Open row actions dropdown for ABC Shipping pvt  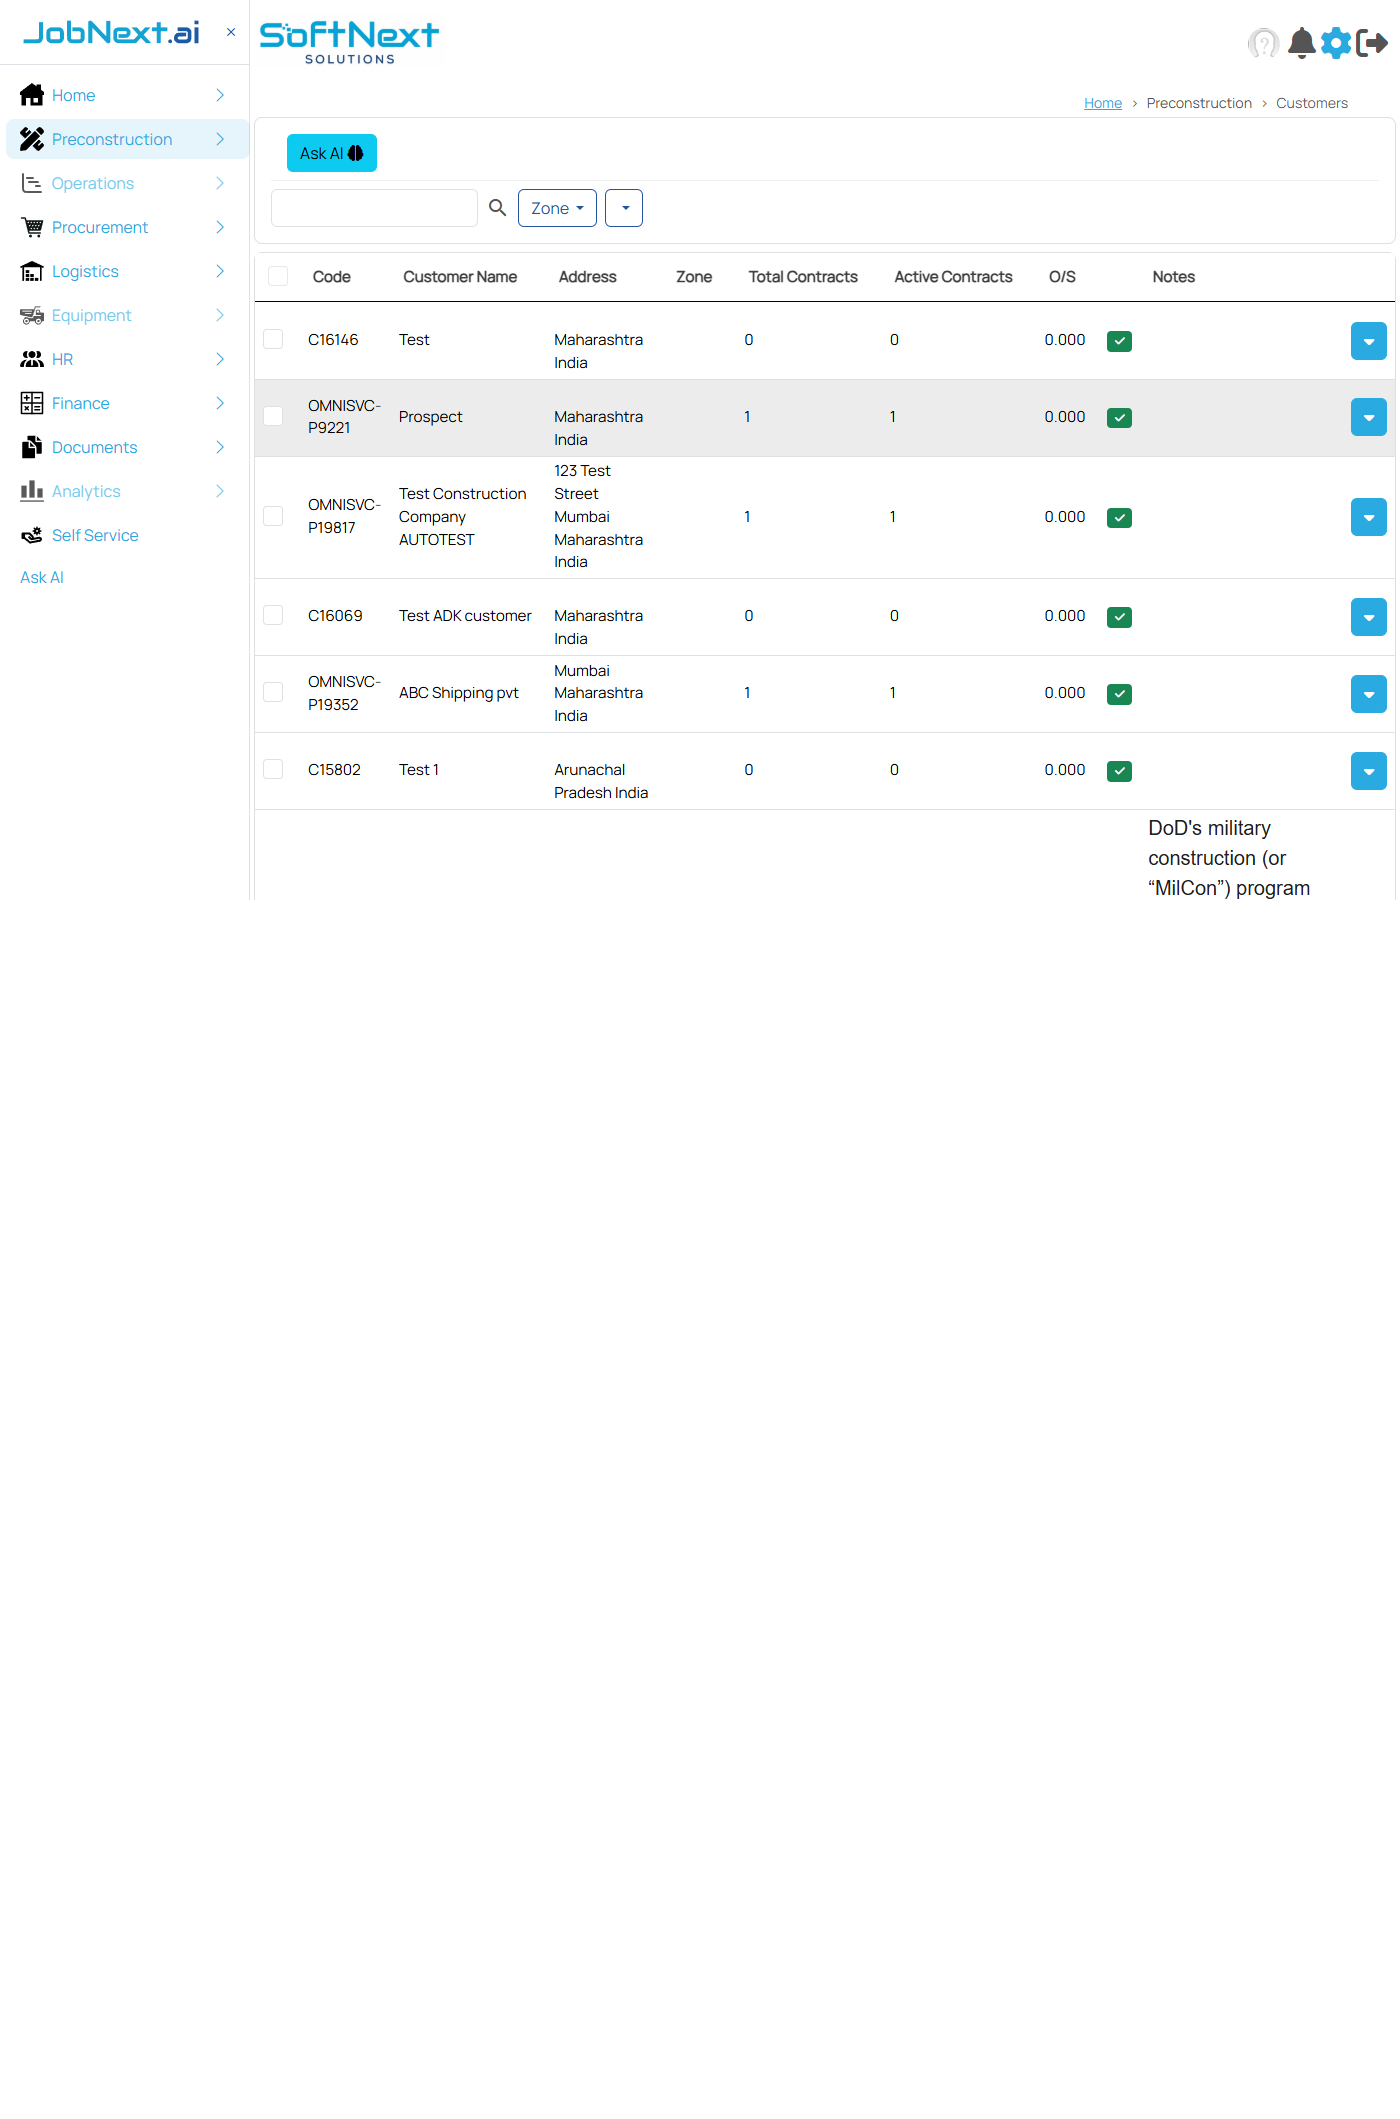[x=1368, y=694]
